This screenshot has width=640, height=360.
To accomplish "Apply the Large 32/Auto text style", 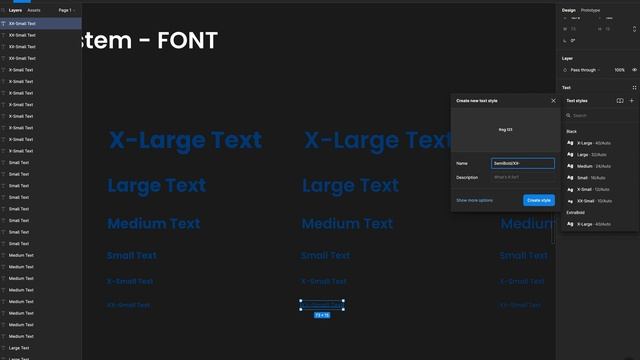I will click(591, 155).
